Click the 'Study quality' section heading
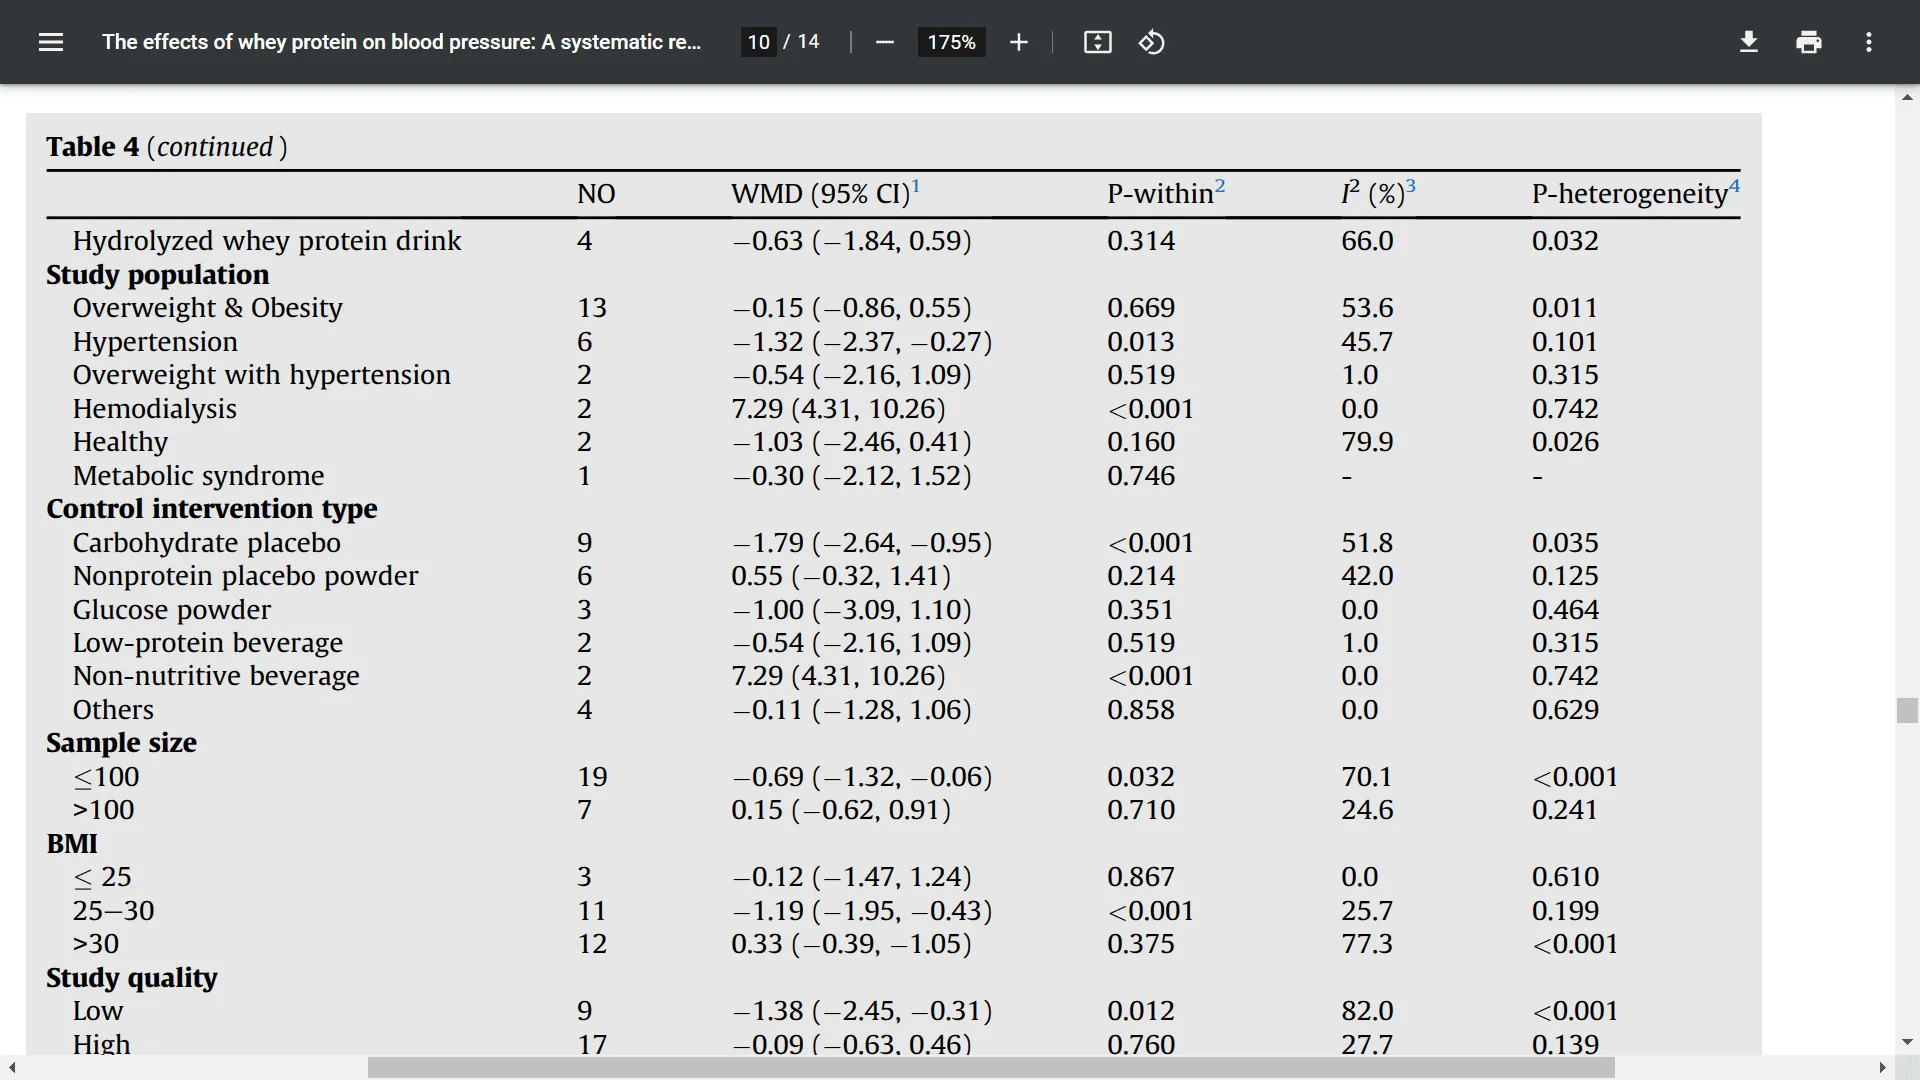The height and width of the screenshot is (1080, 1920). [x=131, y=978]
